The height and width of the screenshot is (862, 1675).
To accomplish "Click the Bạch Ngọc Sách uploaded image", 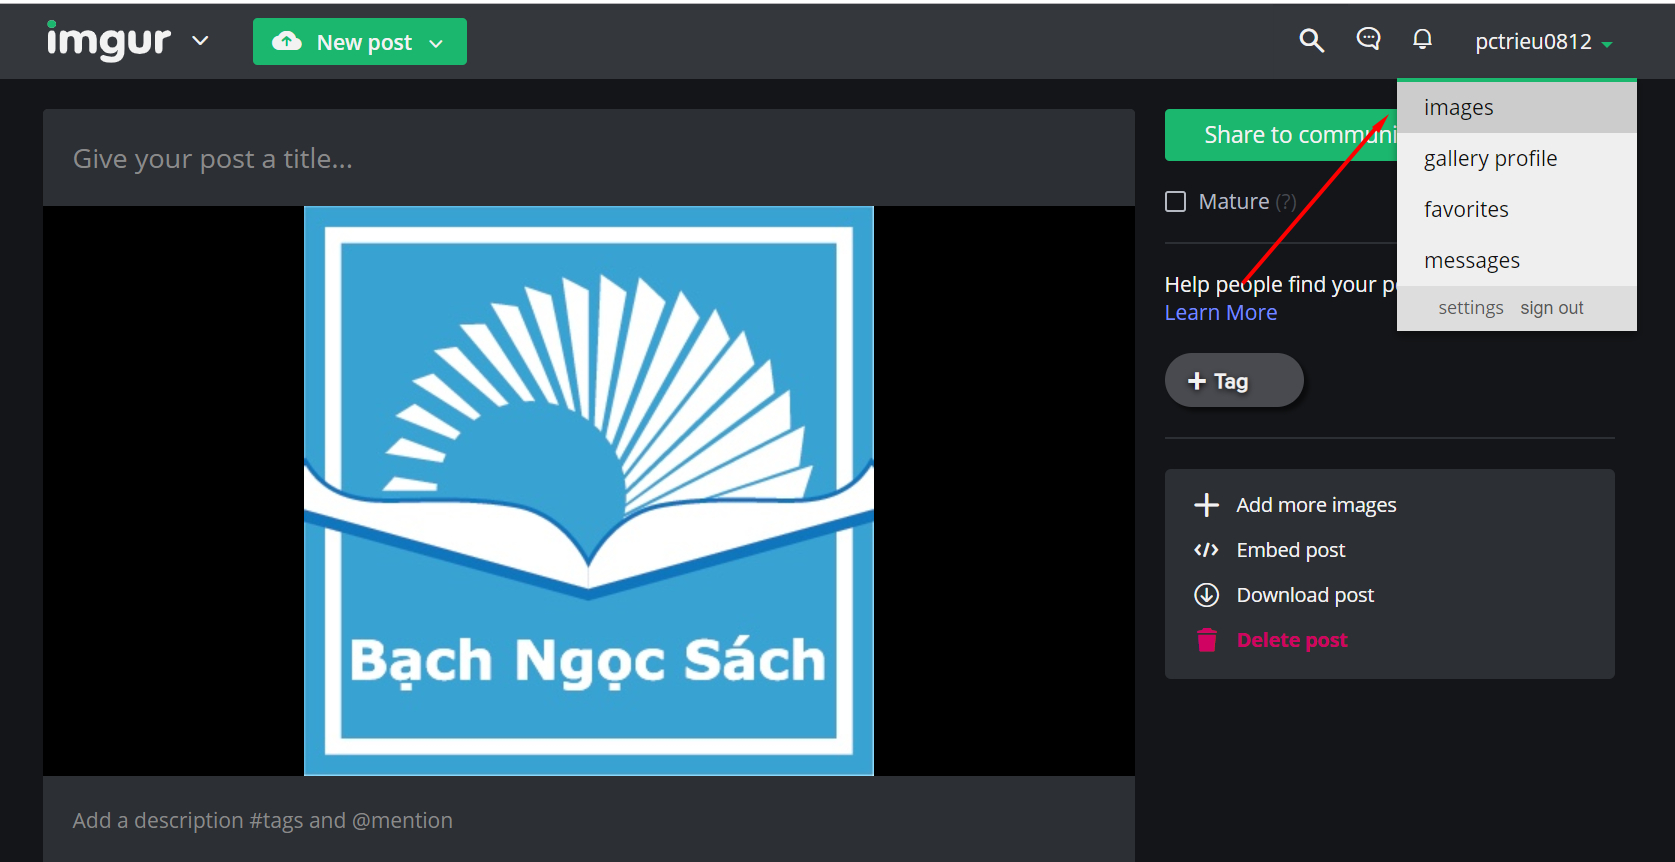I will click(x=588, y=490).
